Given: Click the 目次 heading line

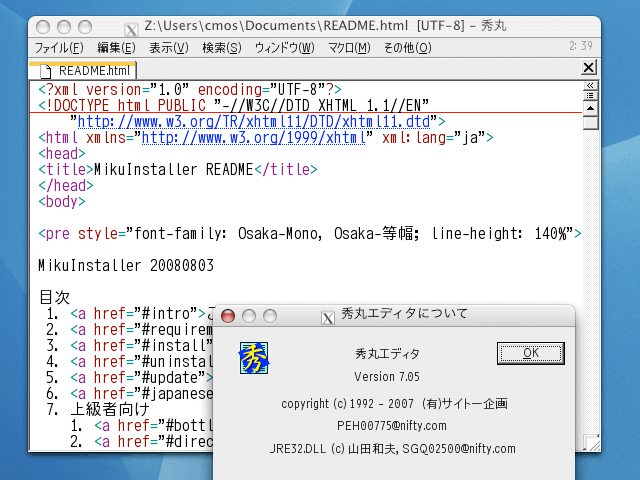Looking at the screenshot, I should click(x=54, y=298).
